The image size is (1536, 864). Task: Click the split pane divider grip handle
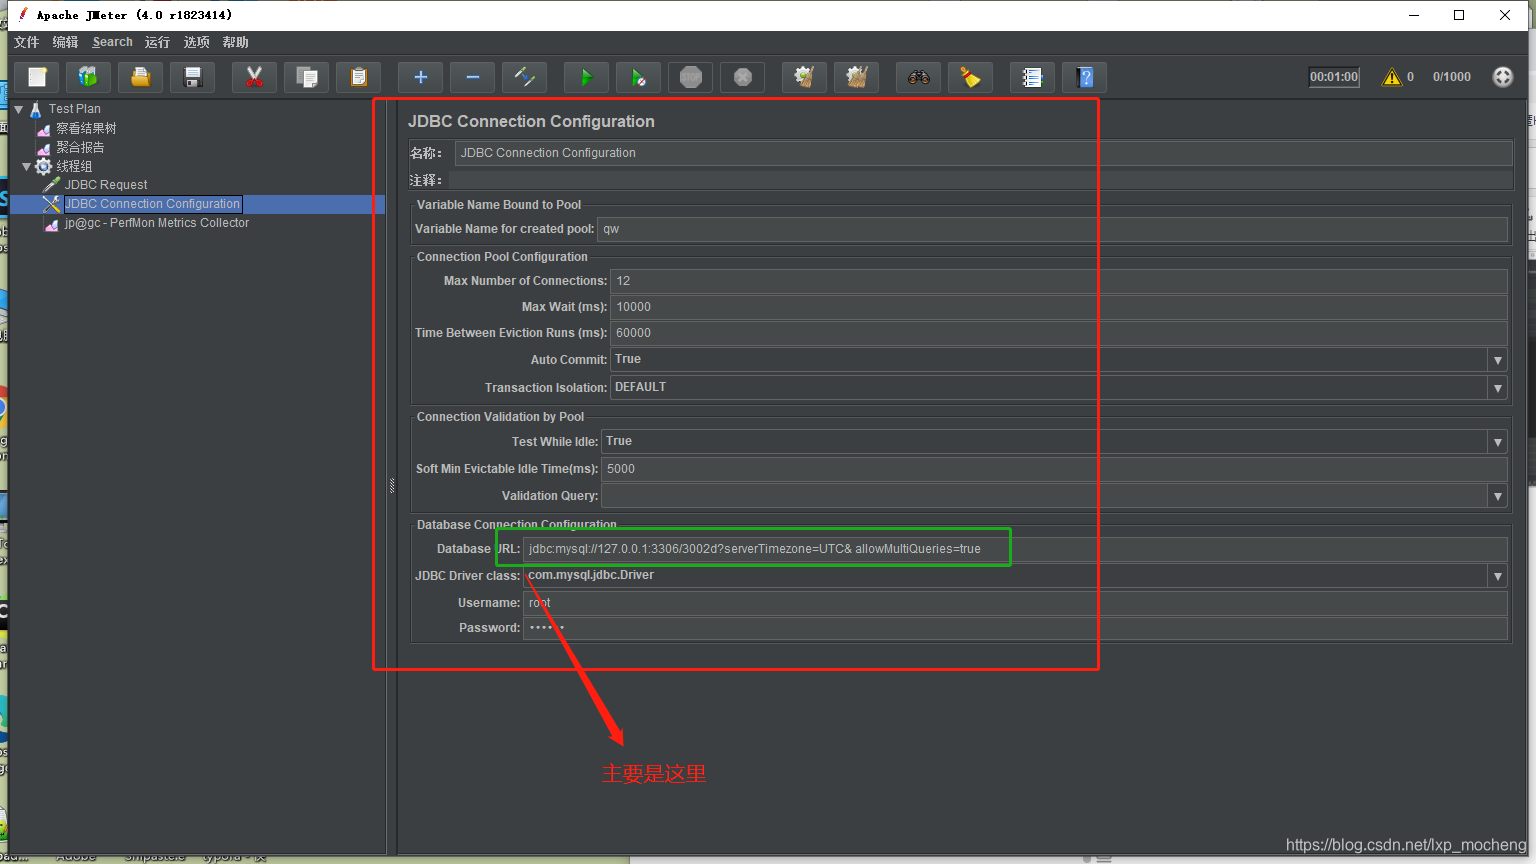392,486
